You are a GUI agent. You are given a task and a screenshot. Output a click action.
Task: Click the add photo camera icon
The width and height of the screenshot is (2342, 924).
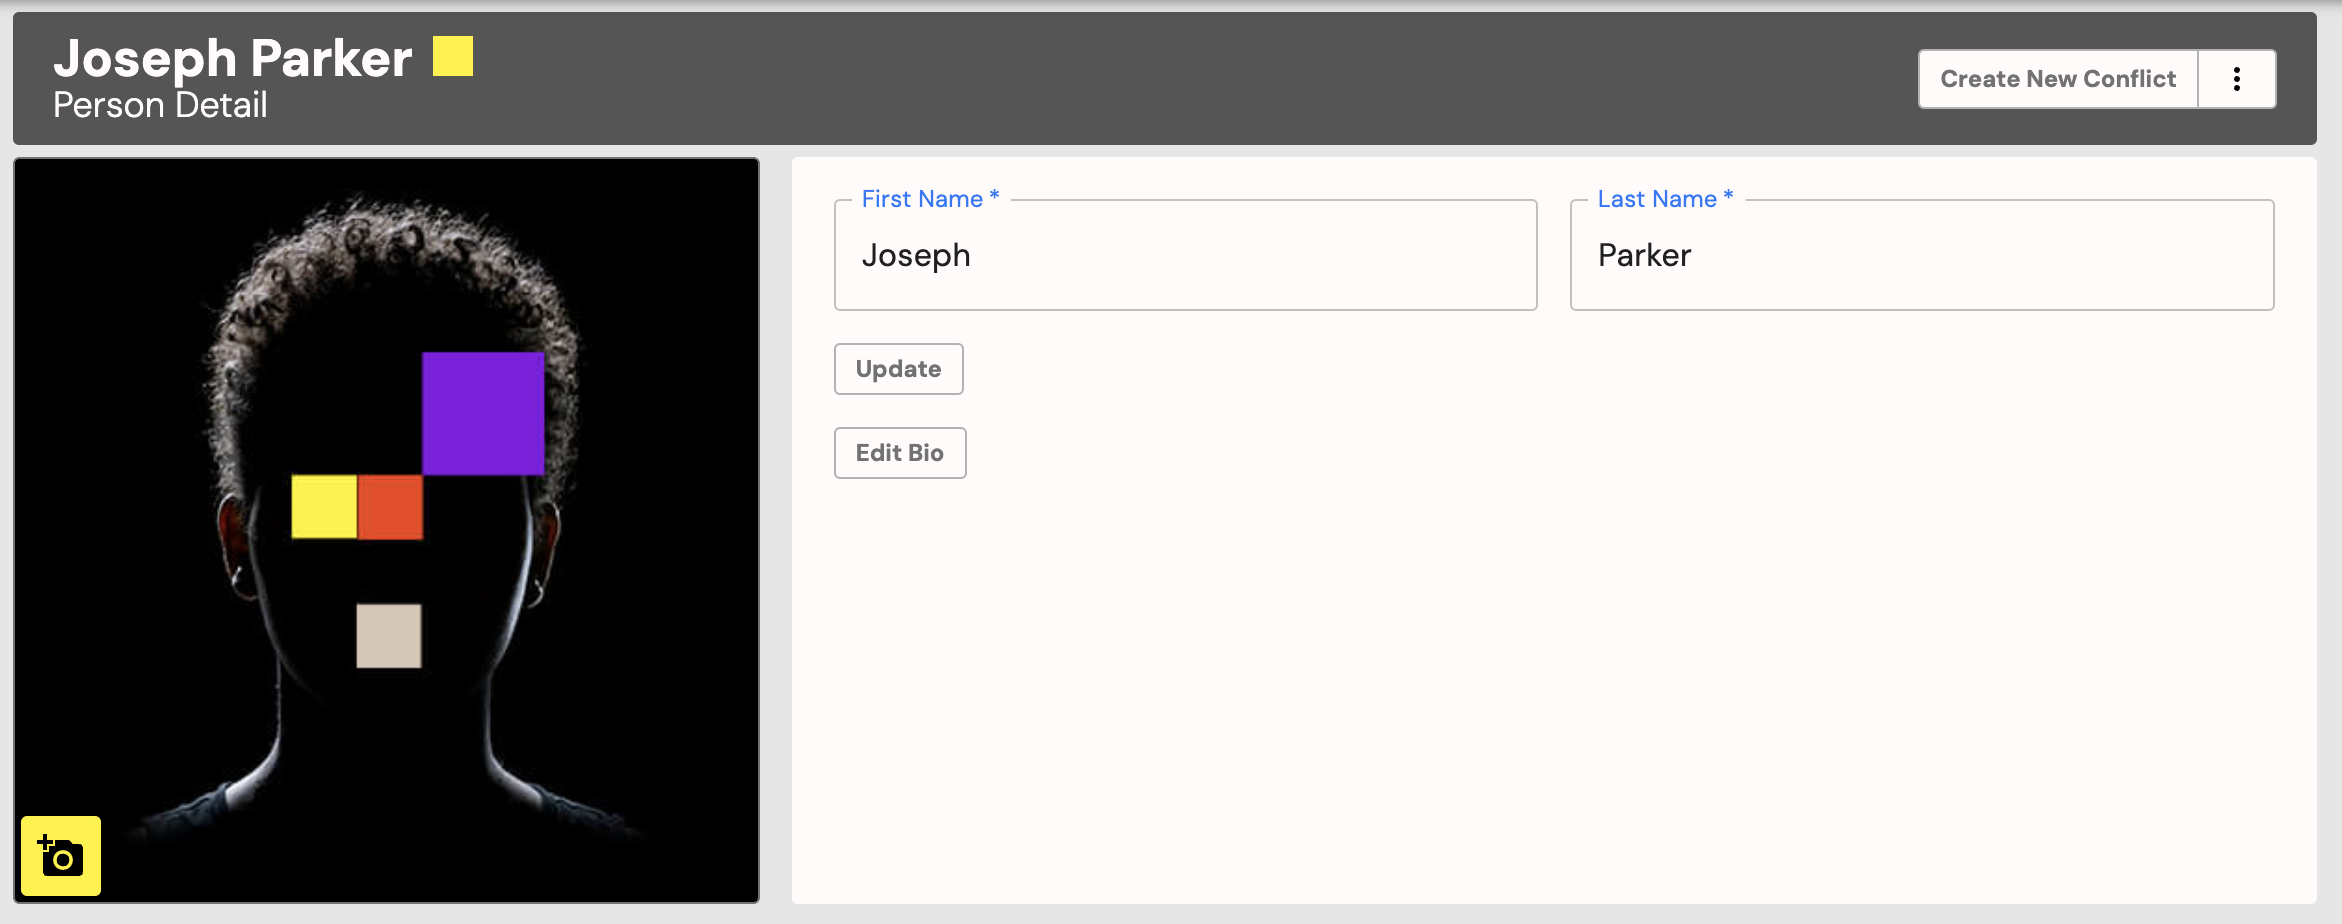[x=61, y=856]
